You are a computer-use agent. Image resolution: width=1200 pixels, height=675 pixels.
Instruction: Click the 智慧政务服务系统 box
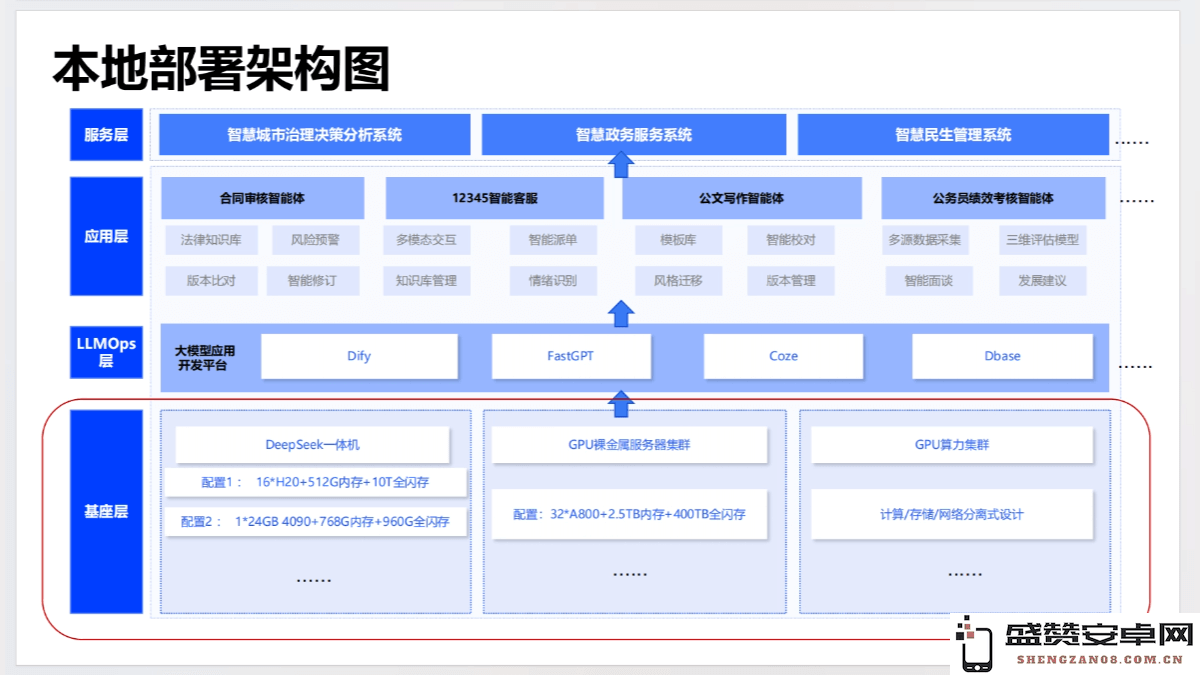[x=634, y=135]
